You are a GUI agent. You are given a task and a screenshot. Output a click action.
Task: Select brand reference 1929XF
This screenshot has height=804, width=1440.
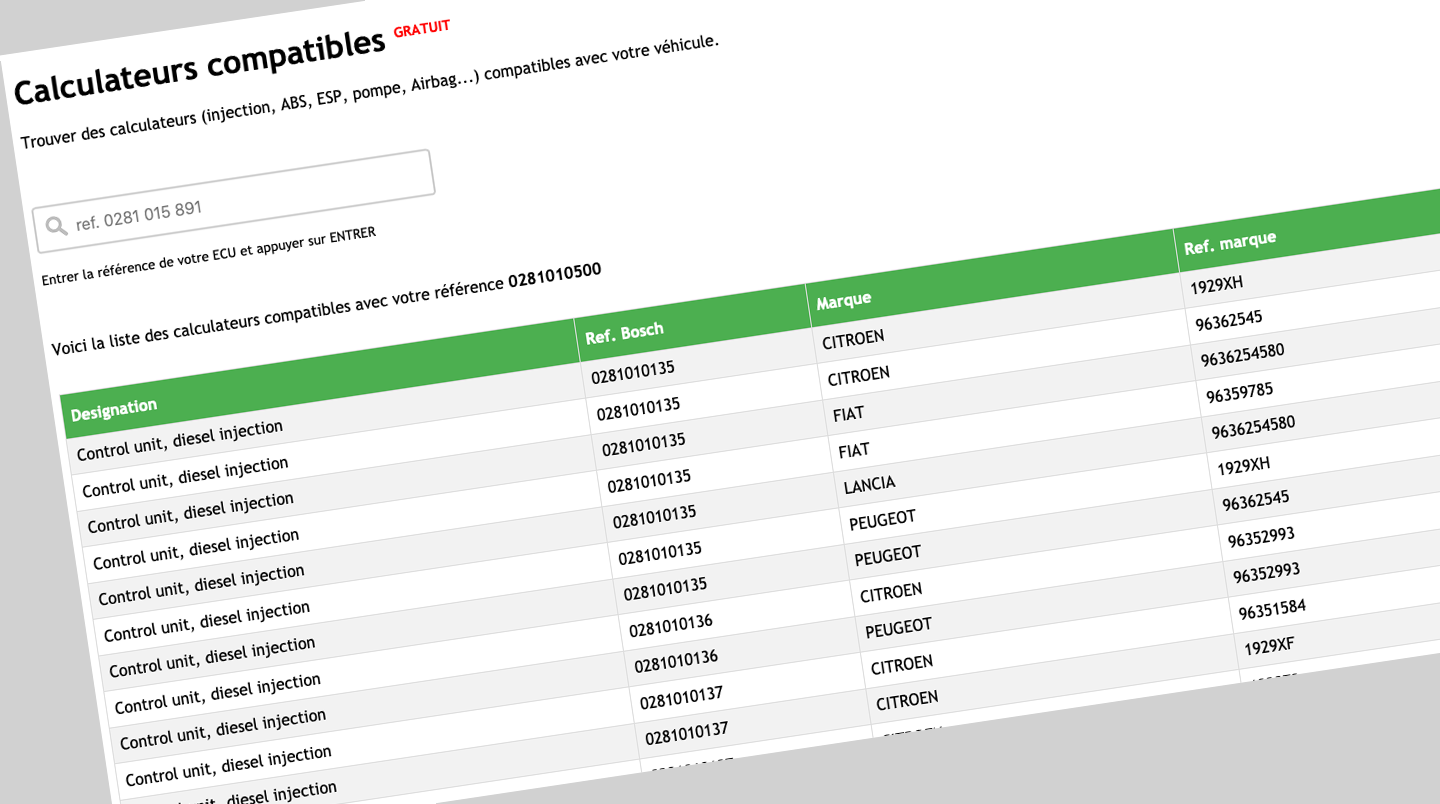[1269, 647]
